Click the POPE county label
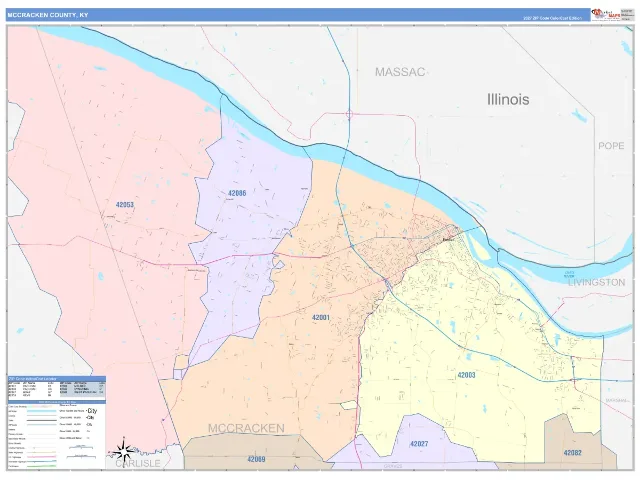This screenshot has height=480, width=640. tap(611, 146)
